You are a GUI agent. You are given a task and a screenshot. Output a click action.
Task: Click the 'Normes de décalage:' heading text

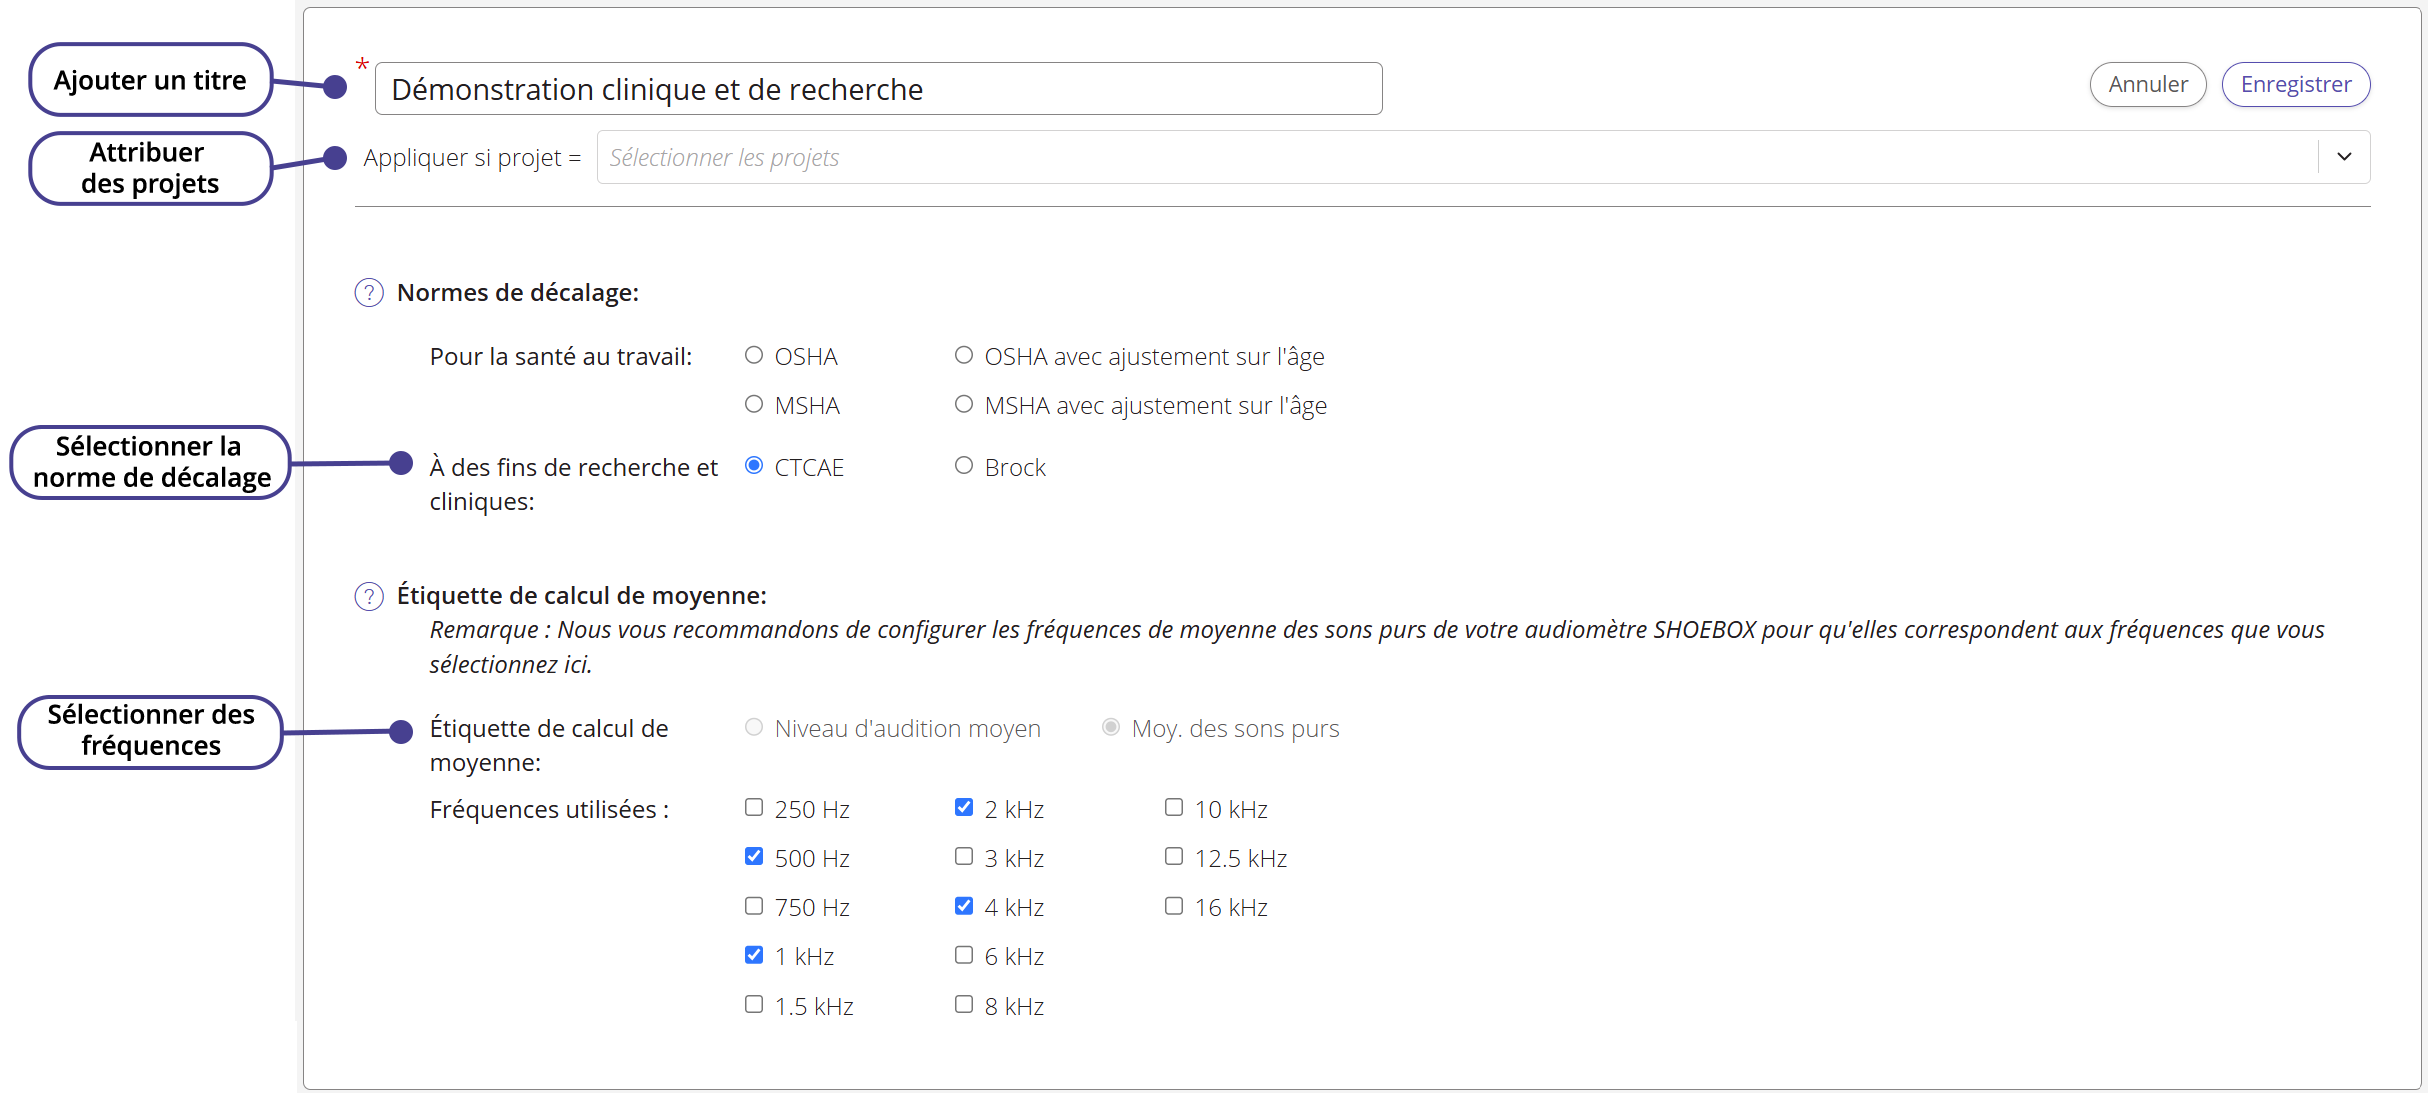pyautogui.click(x=518, y=293)
